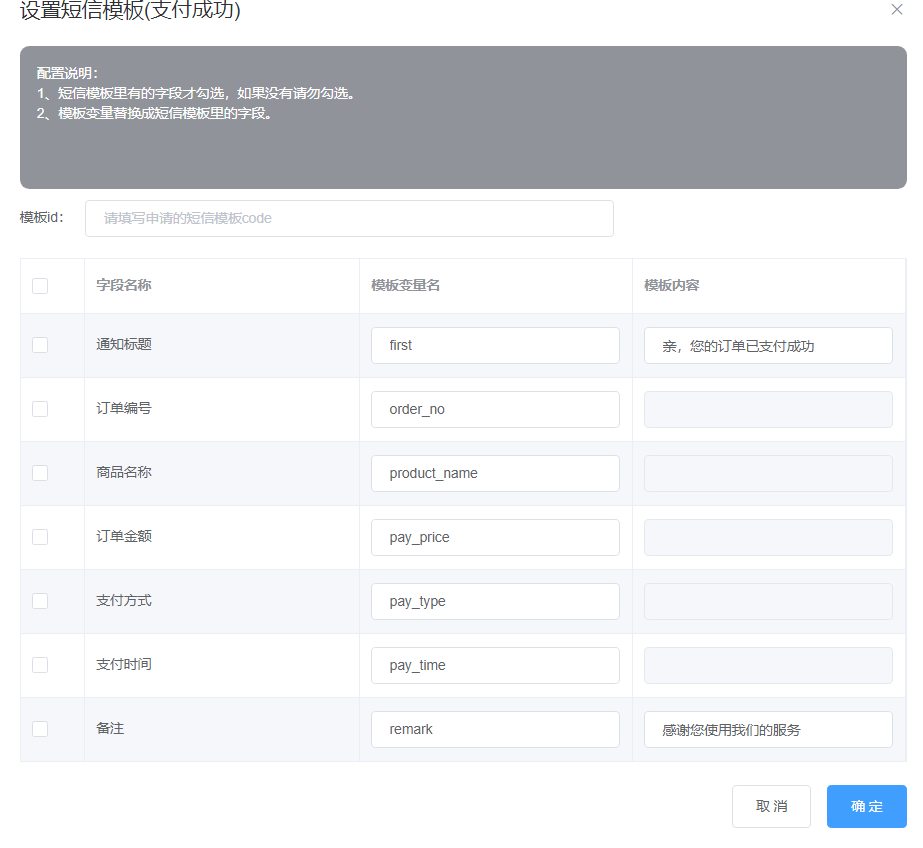This screenshot has height=848, width=923.
Task: Edit the 'order_no' variable name field
Action: [x=495, y=410]
